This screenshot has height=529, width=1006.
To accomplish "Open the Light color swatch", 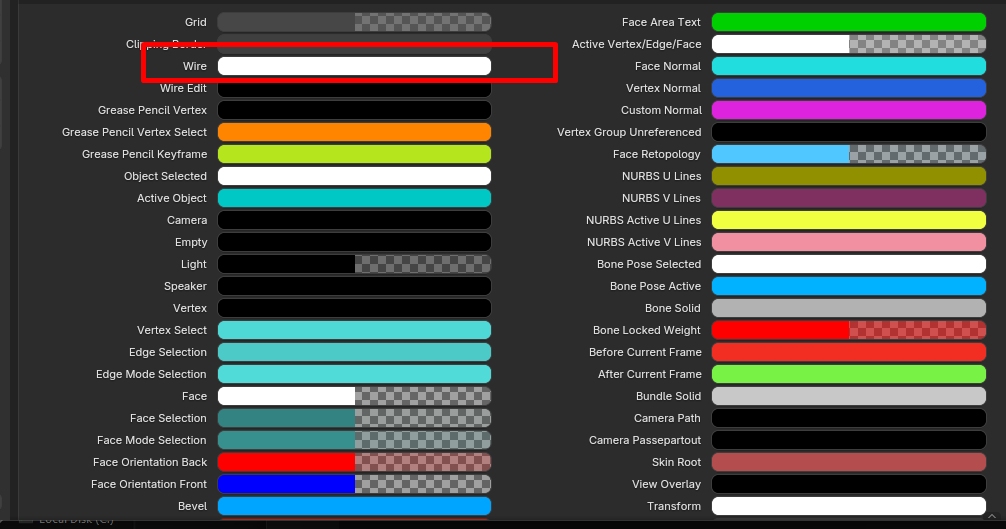I will click(354, 264).
